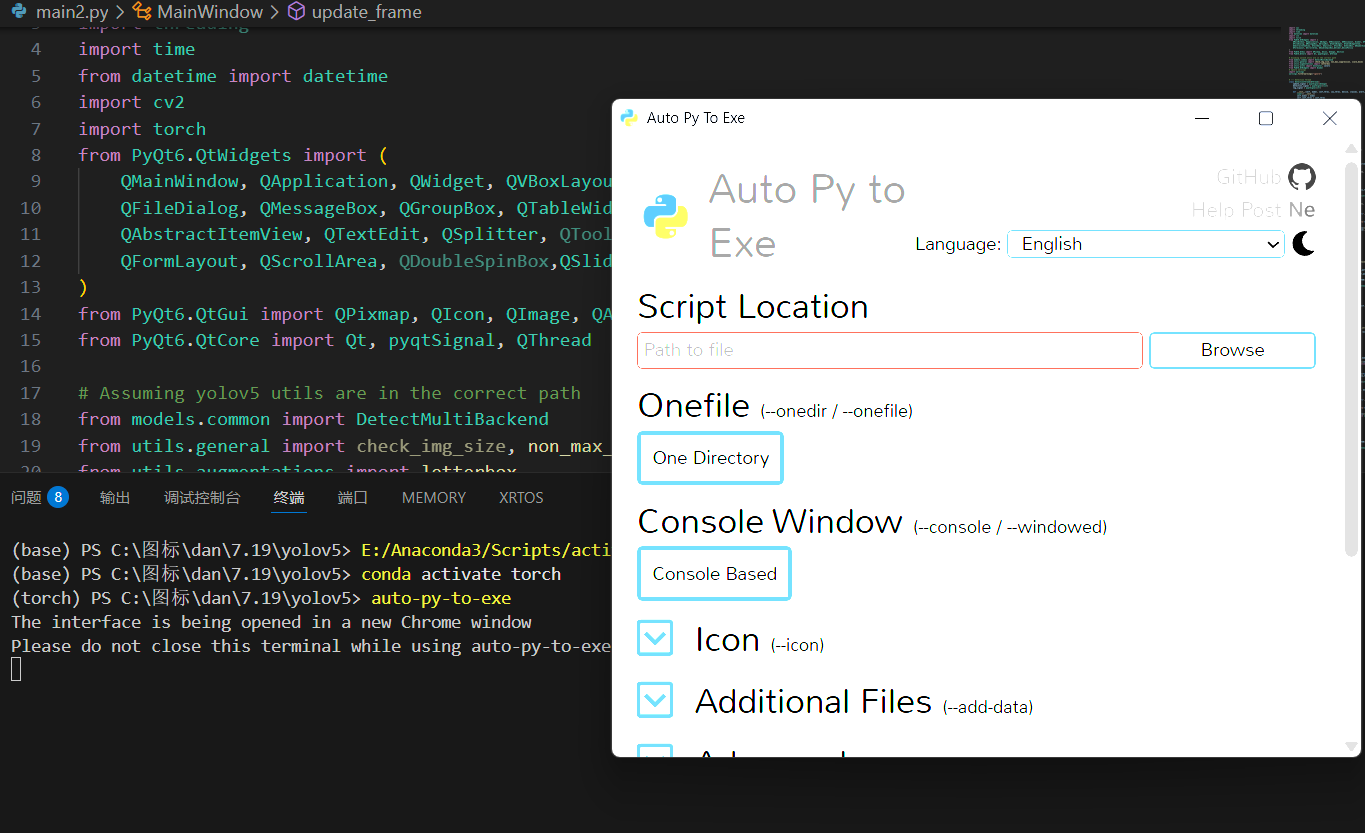Click the DetectMultiBackend import on line 18
The height and width of the screenshot is (833, 1365).
click(452, 419)
